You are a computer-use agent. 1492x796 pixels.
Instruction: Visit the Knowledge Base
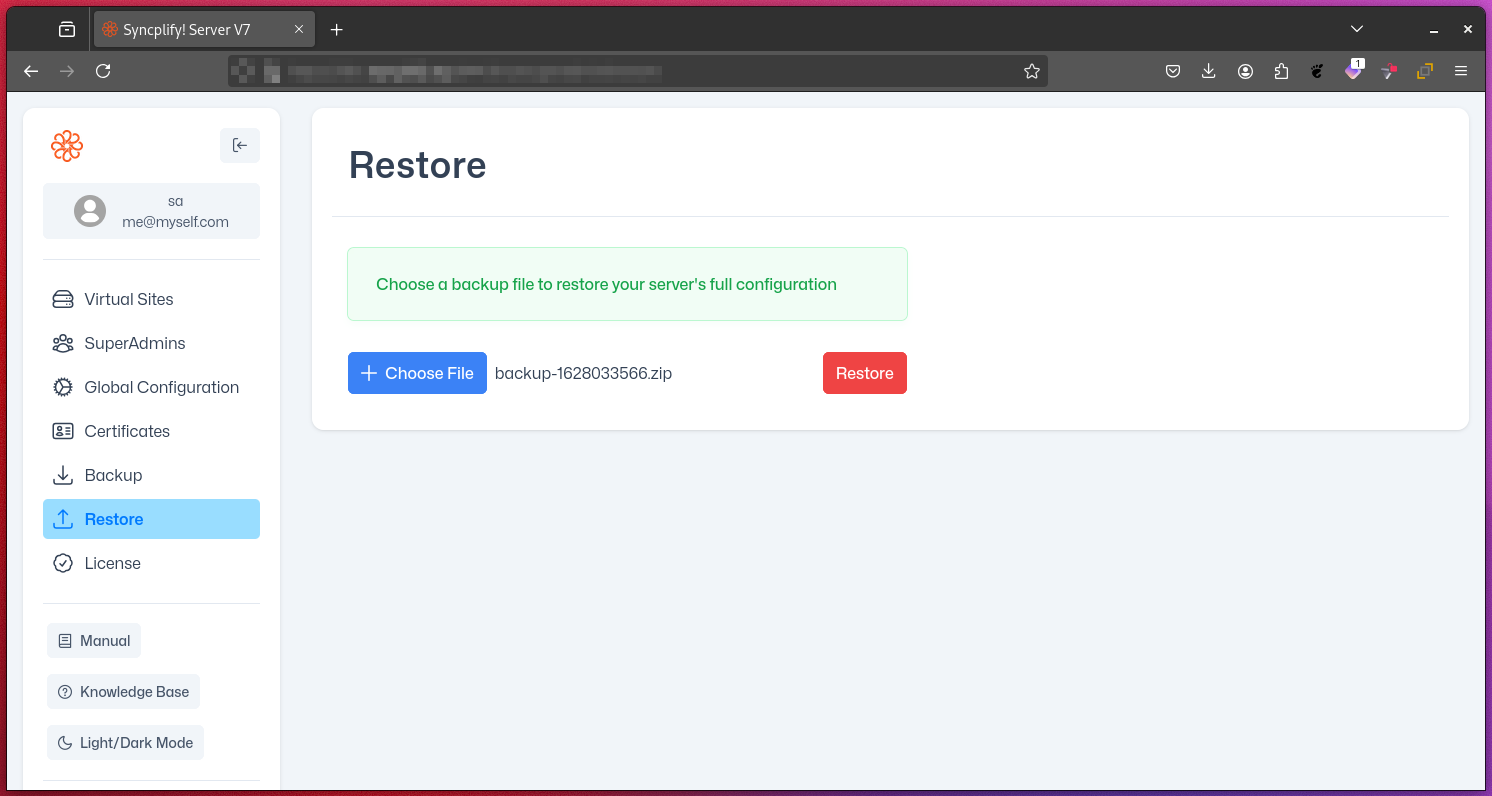tap(123, 691)
